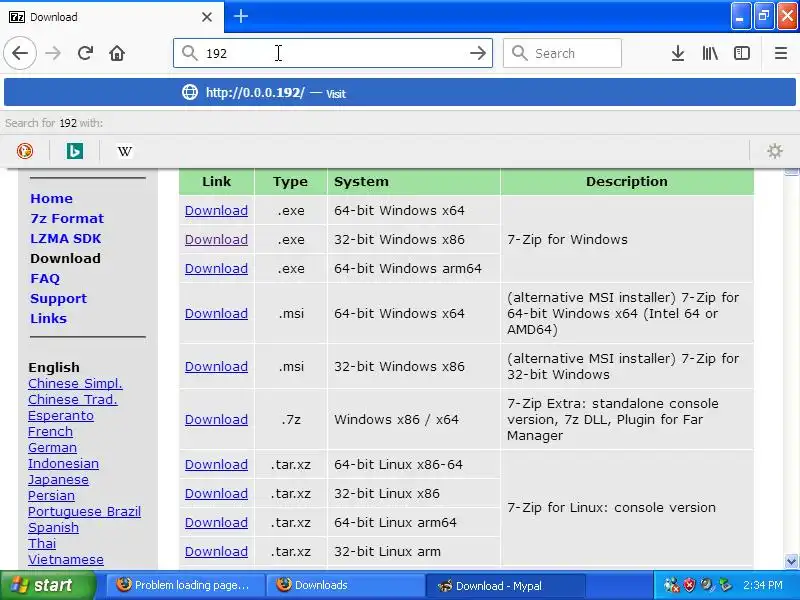Click the go arrow in address bar
Viewport: 800px width, 600px height.
[478, 53]
